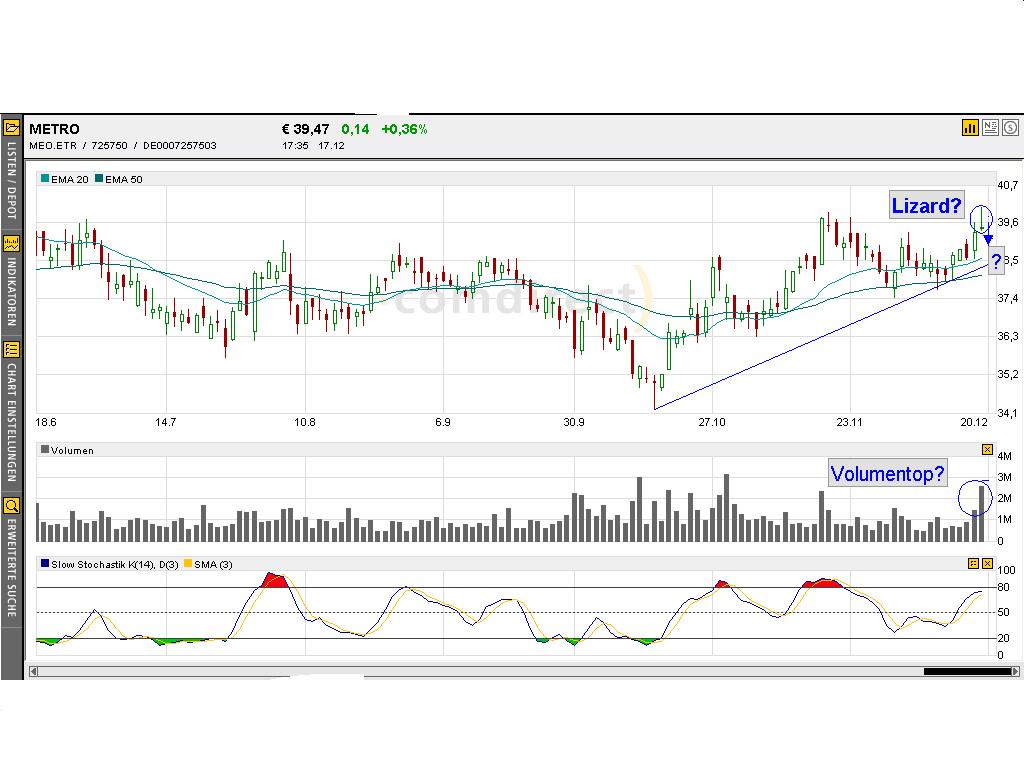
Task: Click the 30.9 date axis label
Action: 573,422
